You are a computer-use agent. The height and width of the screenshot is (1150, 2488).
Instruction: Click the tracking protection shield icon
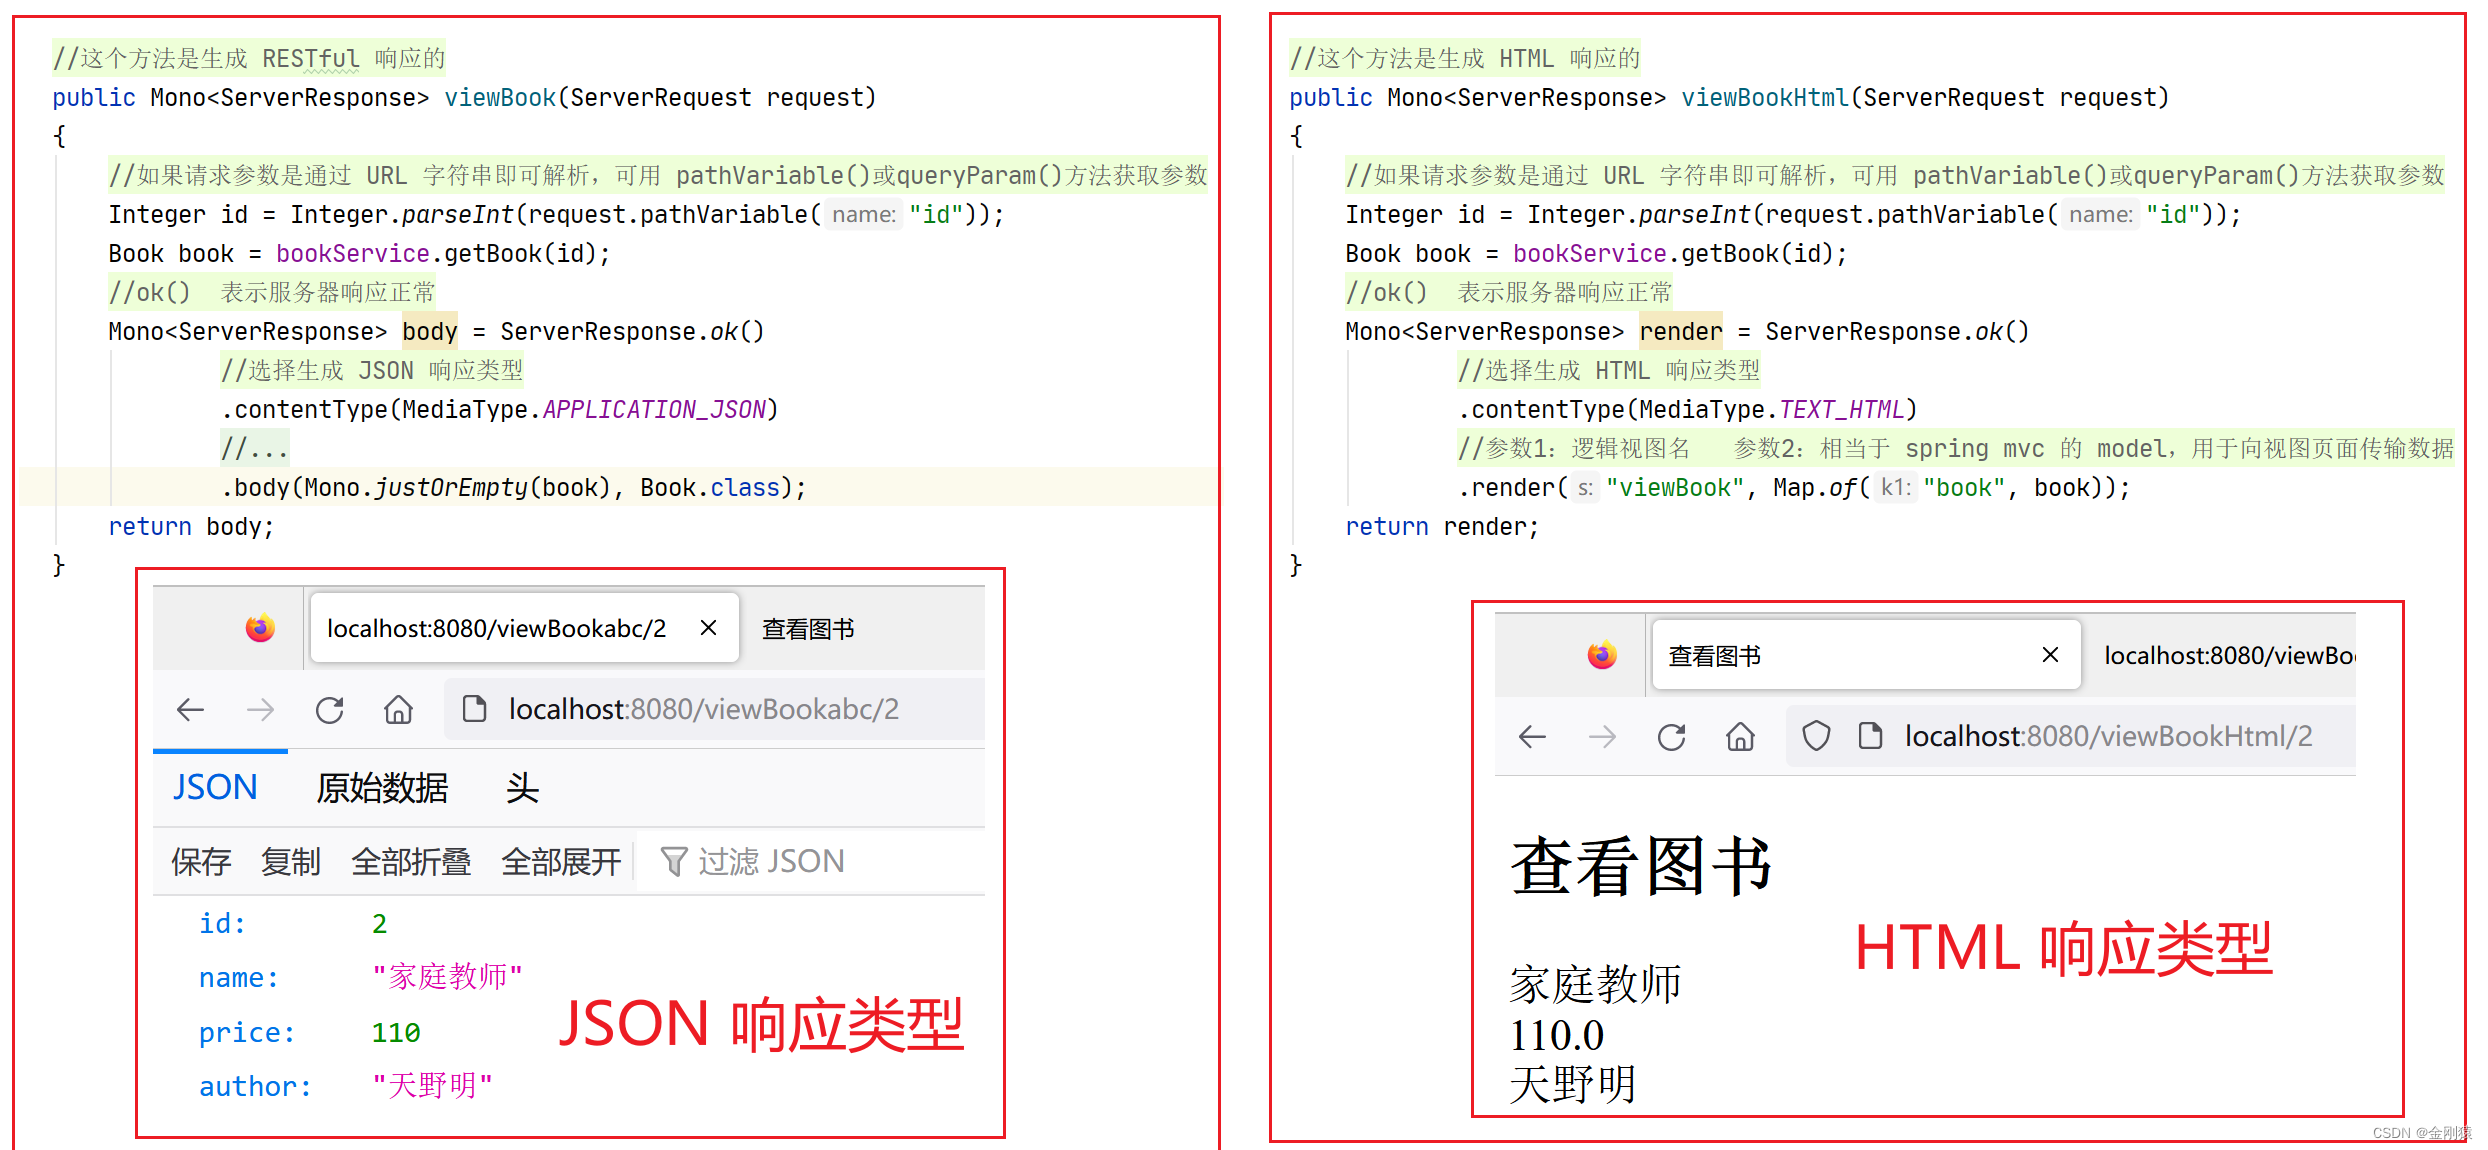pos(1816,737)
